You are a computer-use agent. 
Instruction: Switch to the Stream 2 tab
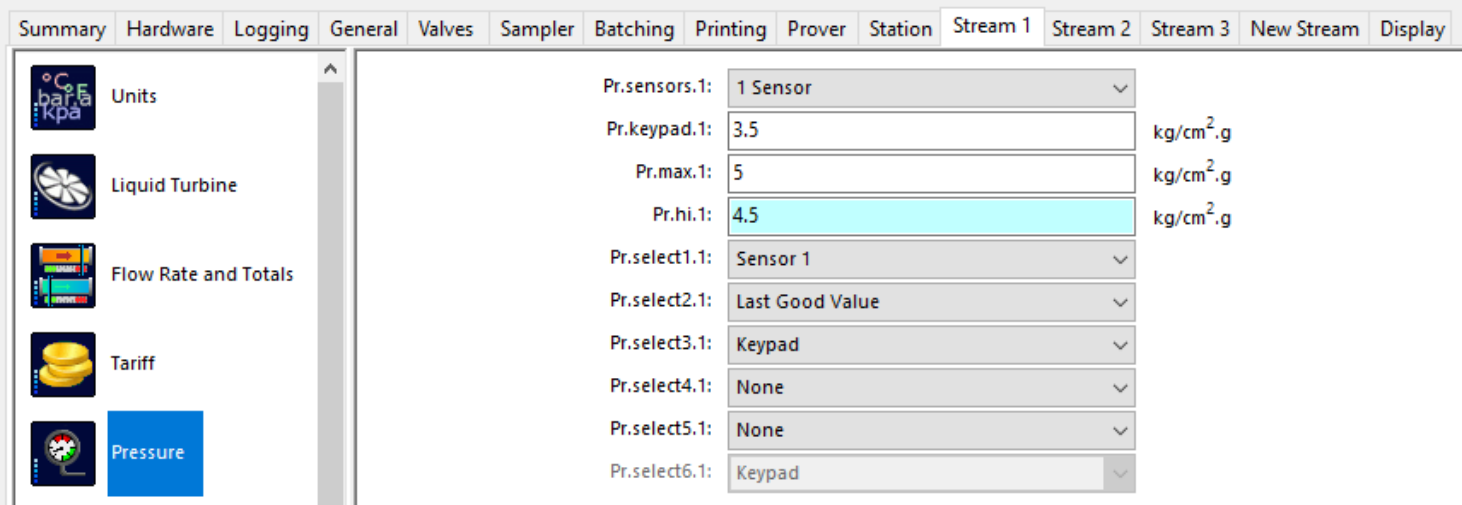pyautogui.click(x=1091, y=29)
